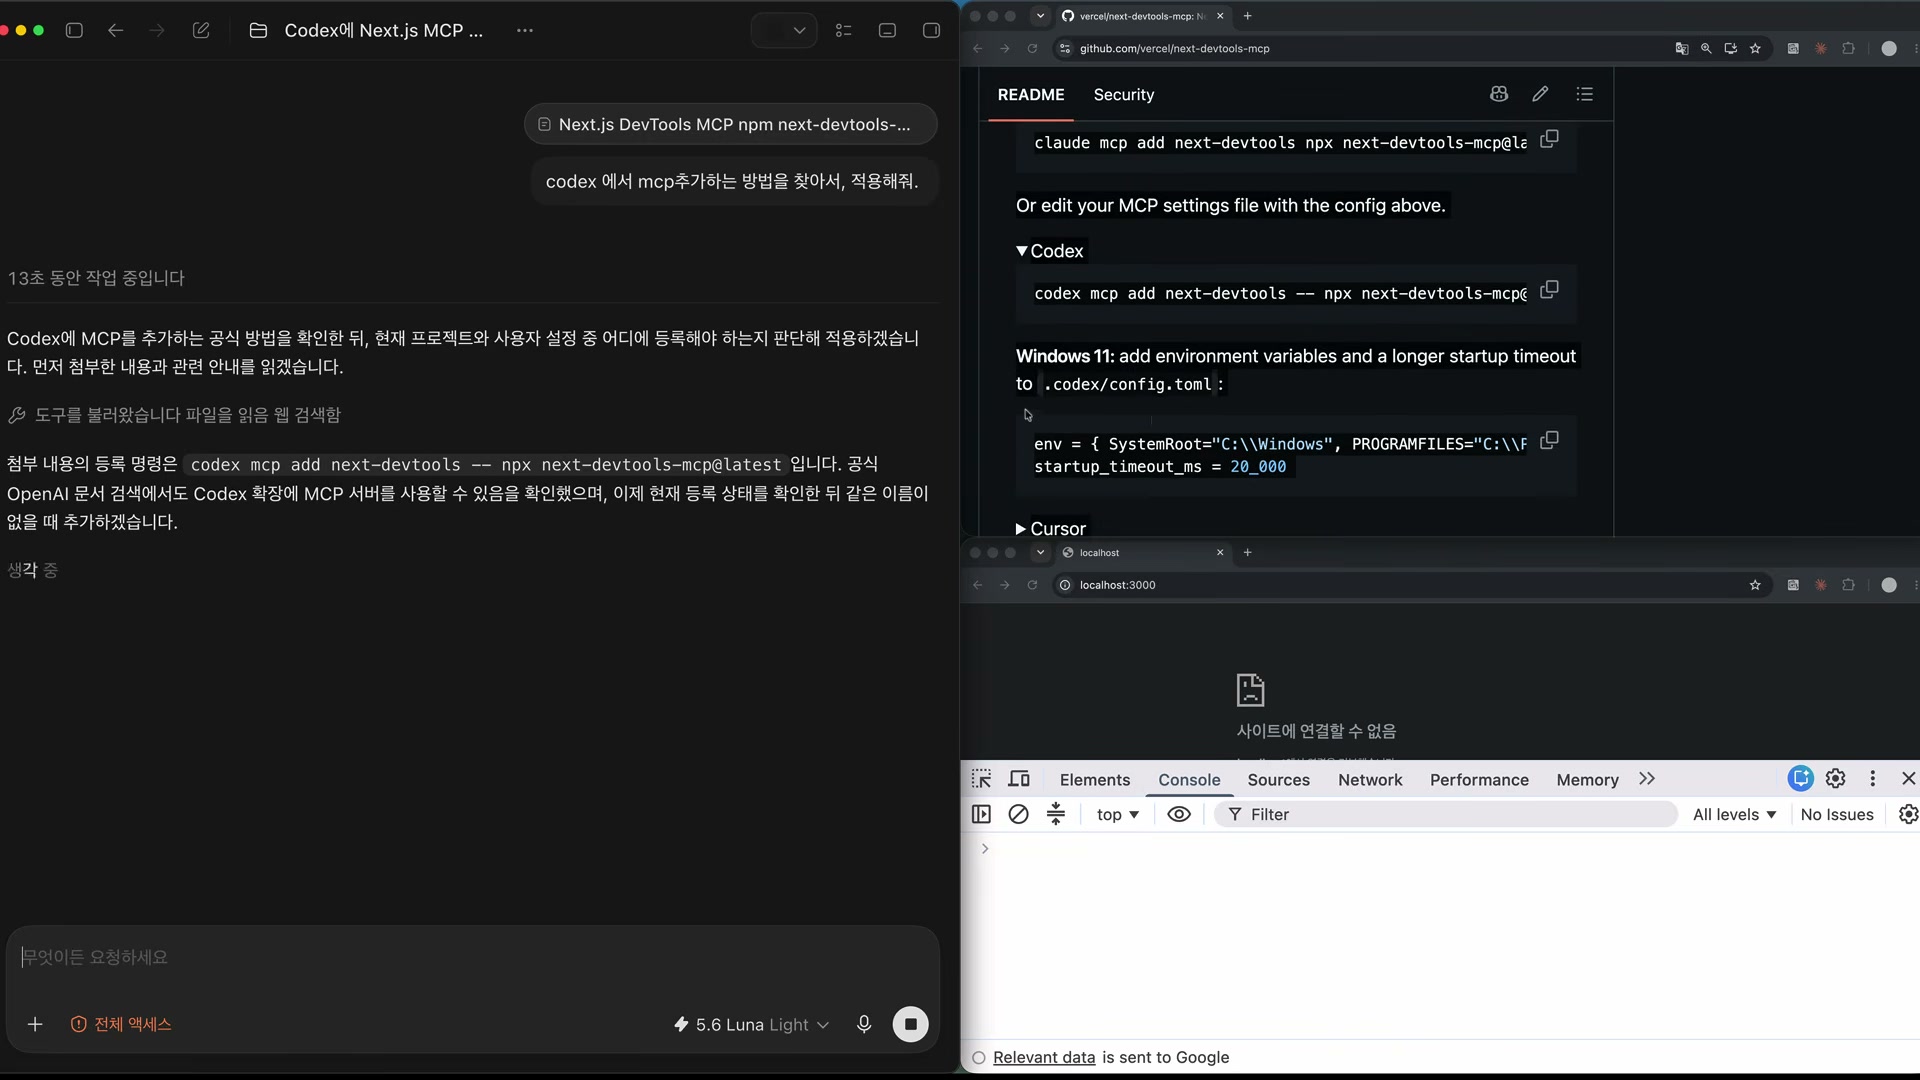
Task: Expand the tool-call summary line with wrench icon
Action: pyautogui.click(x=174, y=415)
